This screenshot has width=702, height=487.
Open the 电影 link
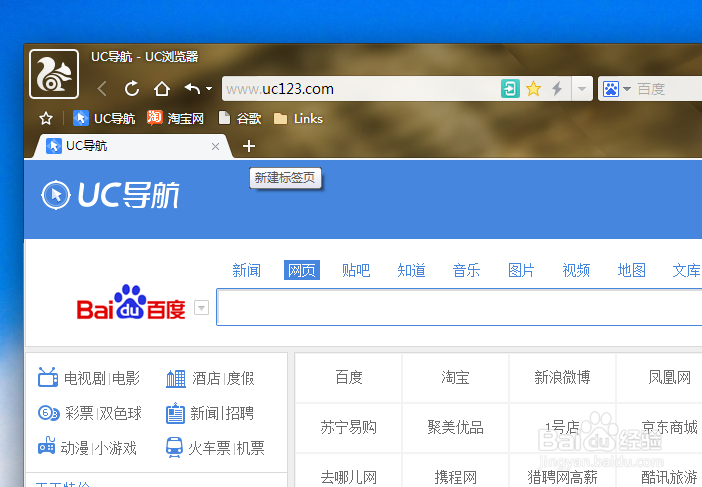[126, 378]
